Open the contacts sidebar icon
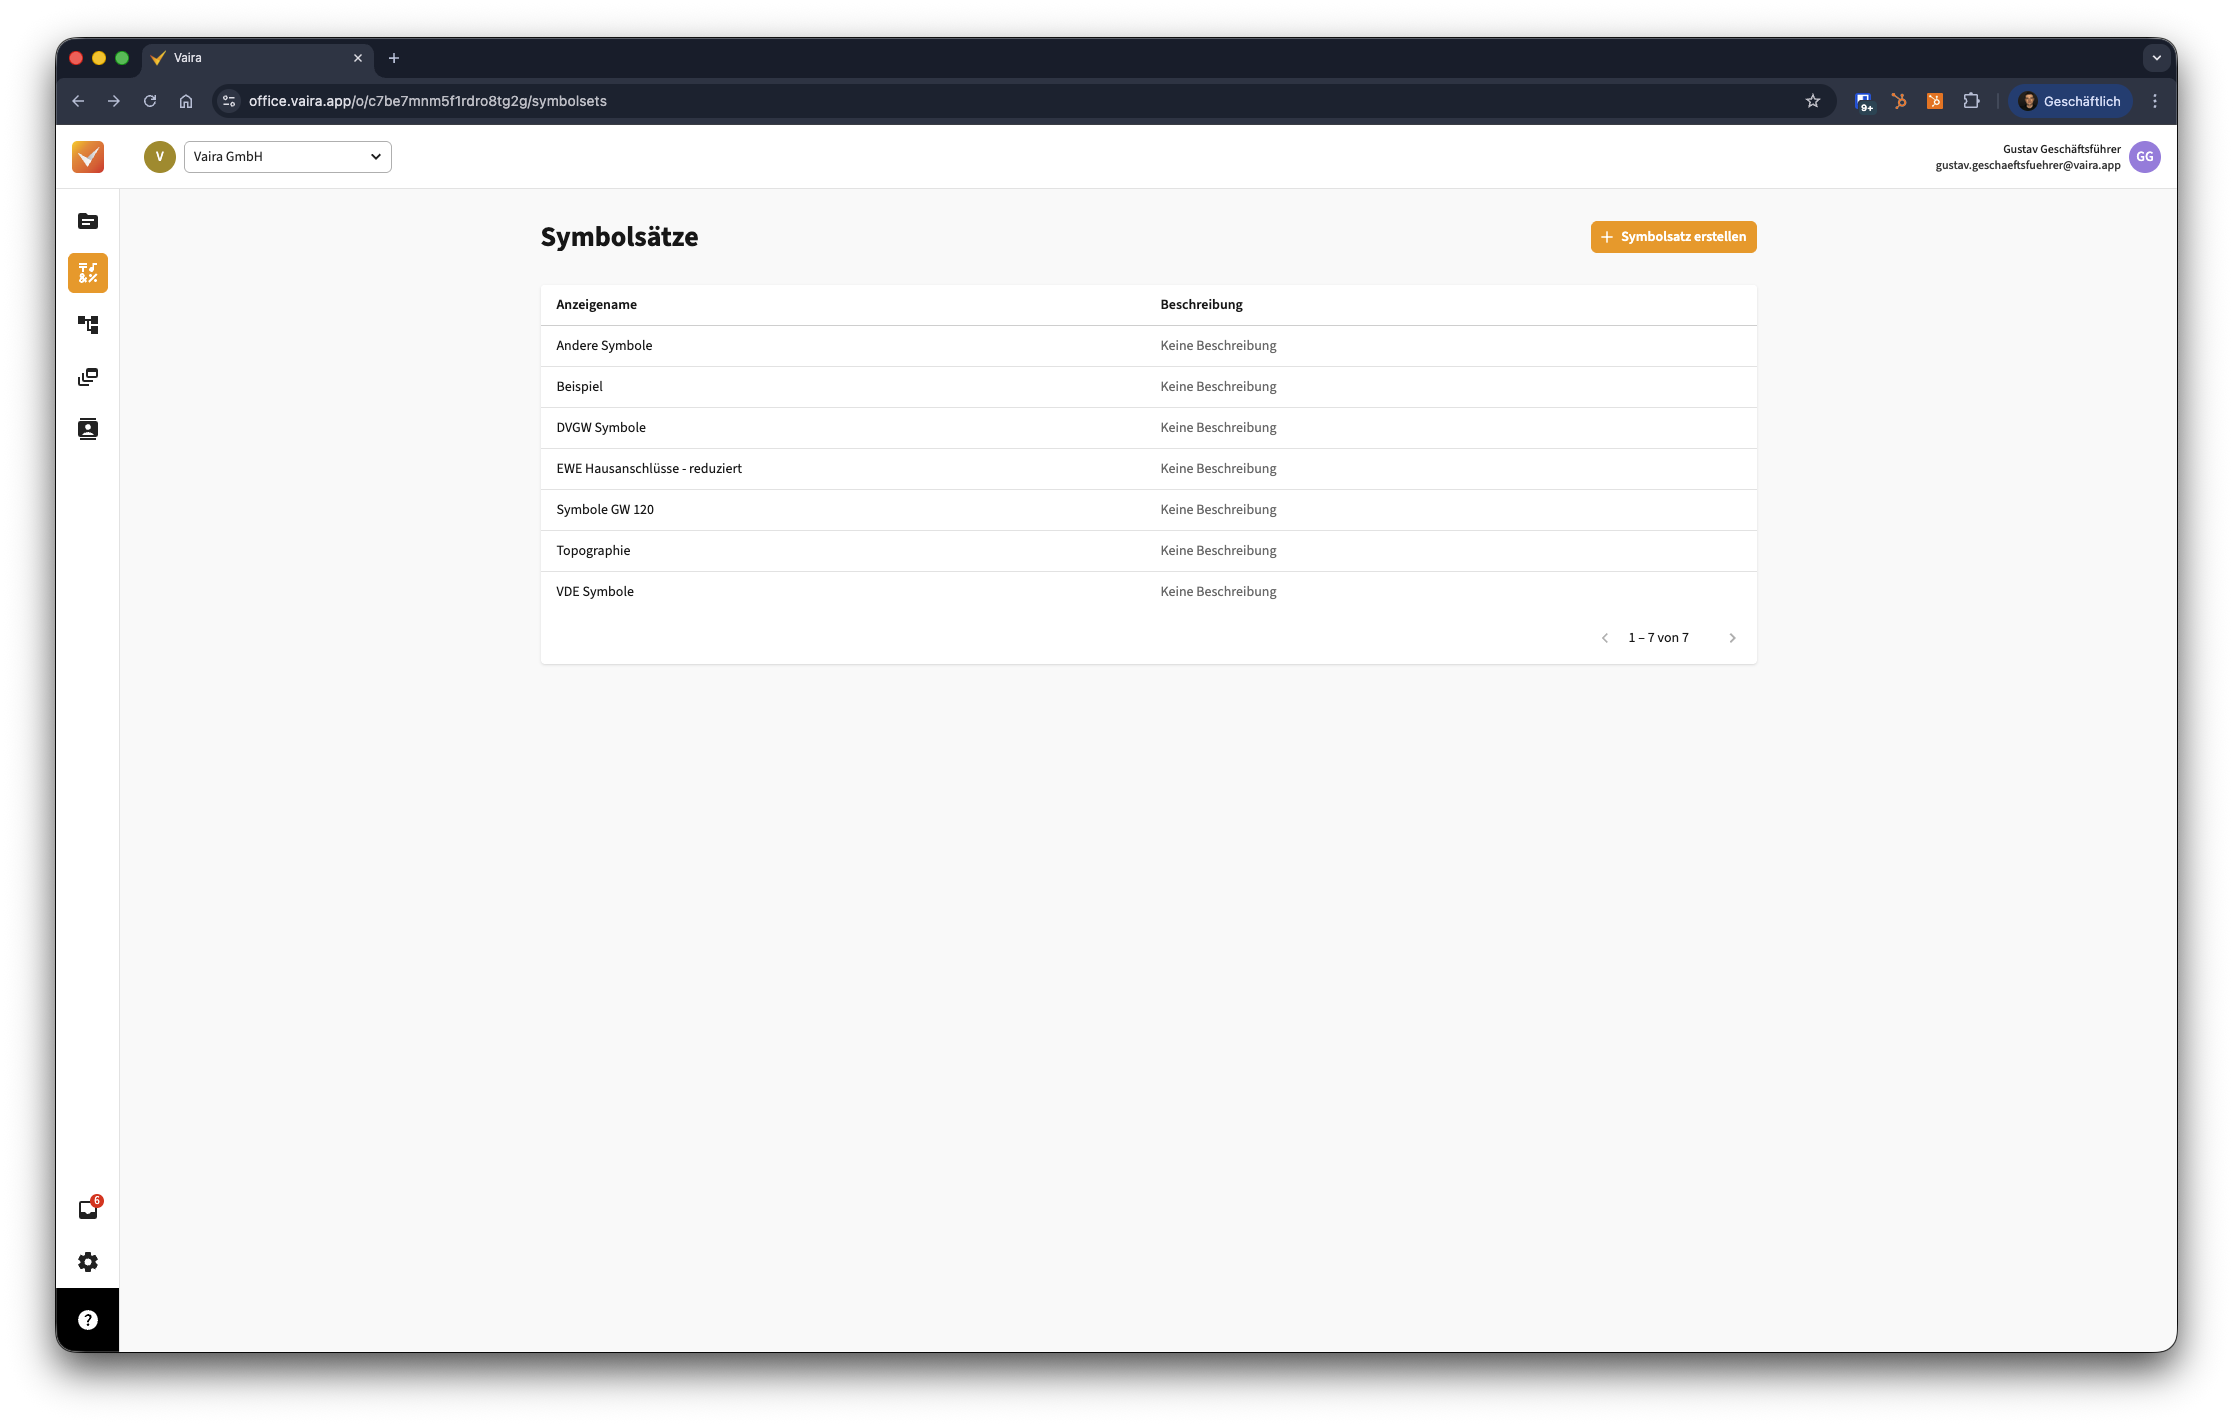2233x1426 pixels. coord(88,429)
